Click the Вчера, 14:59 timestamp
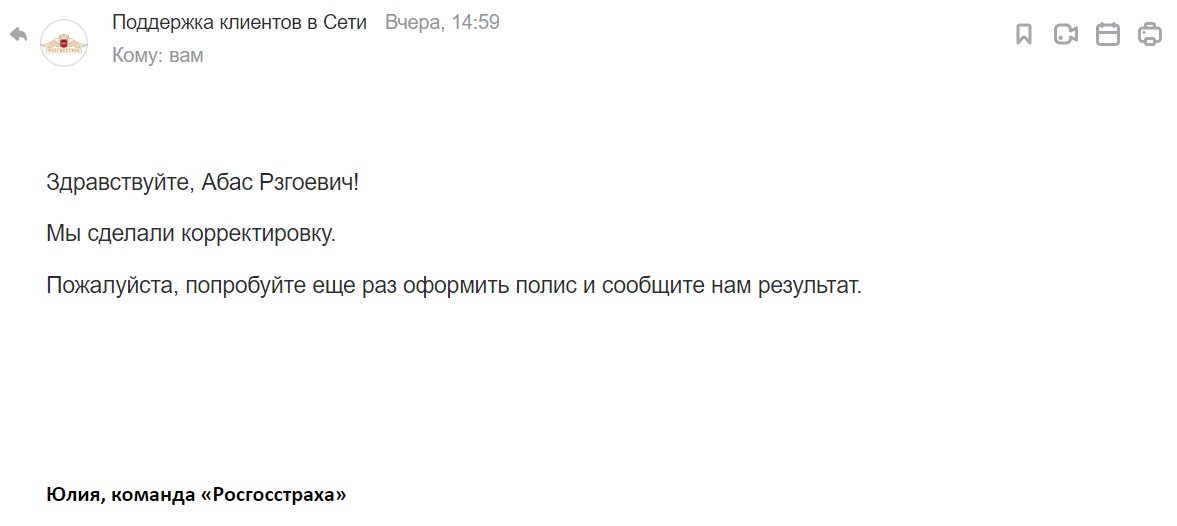 click(x=442, y=23)
